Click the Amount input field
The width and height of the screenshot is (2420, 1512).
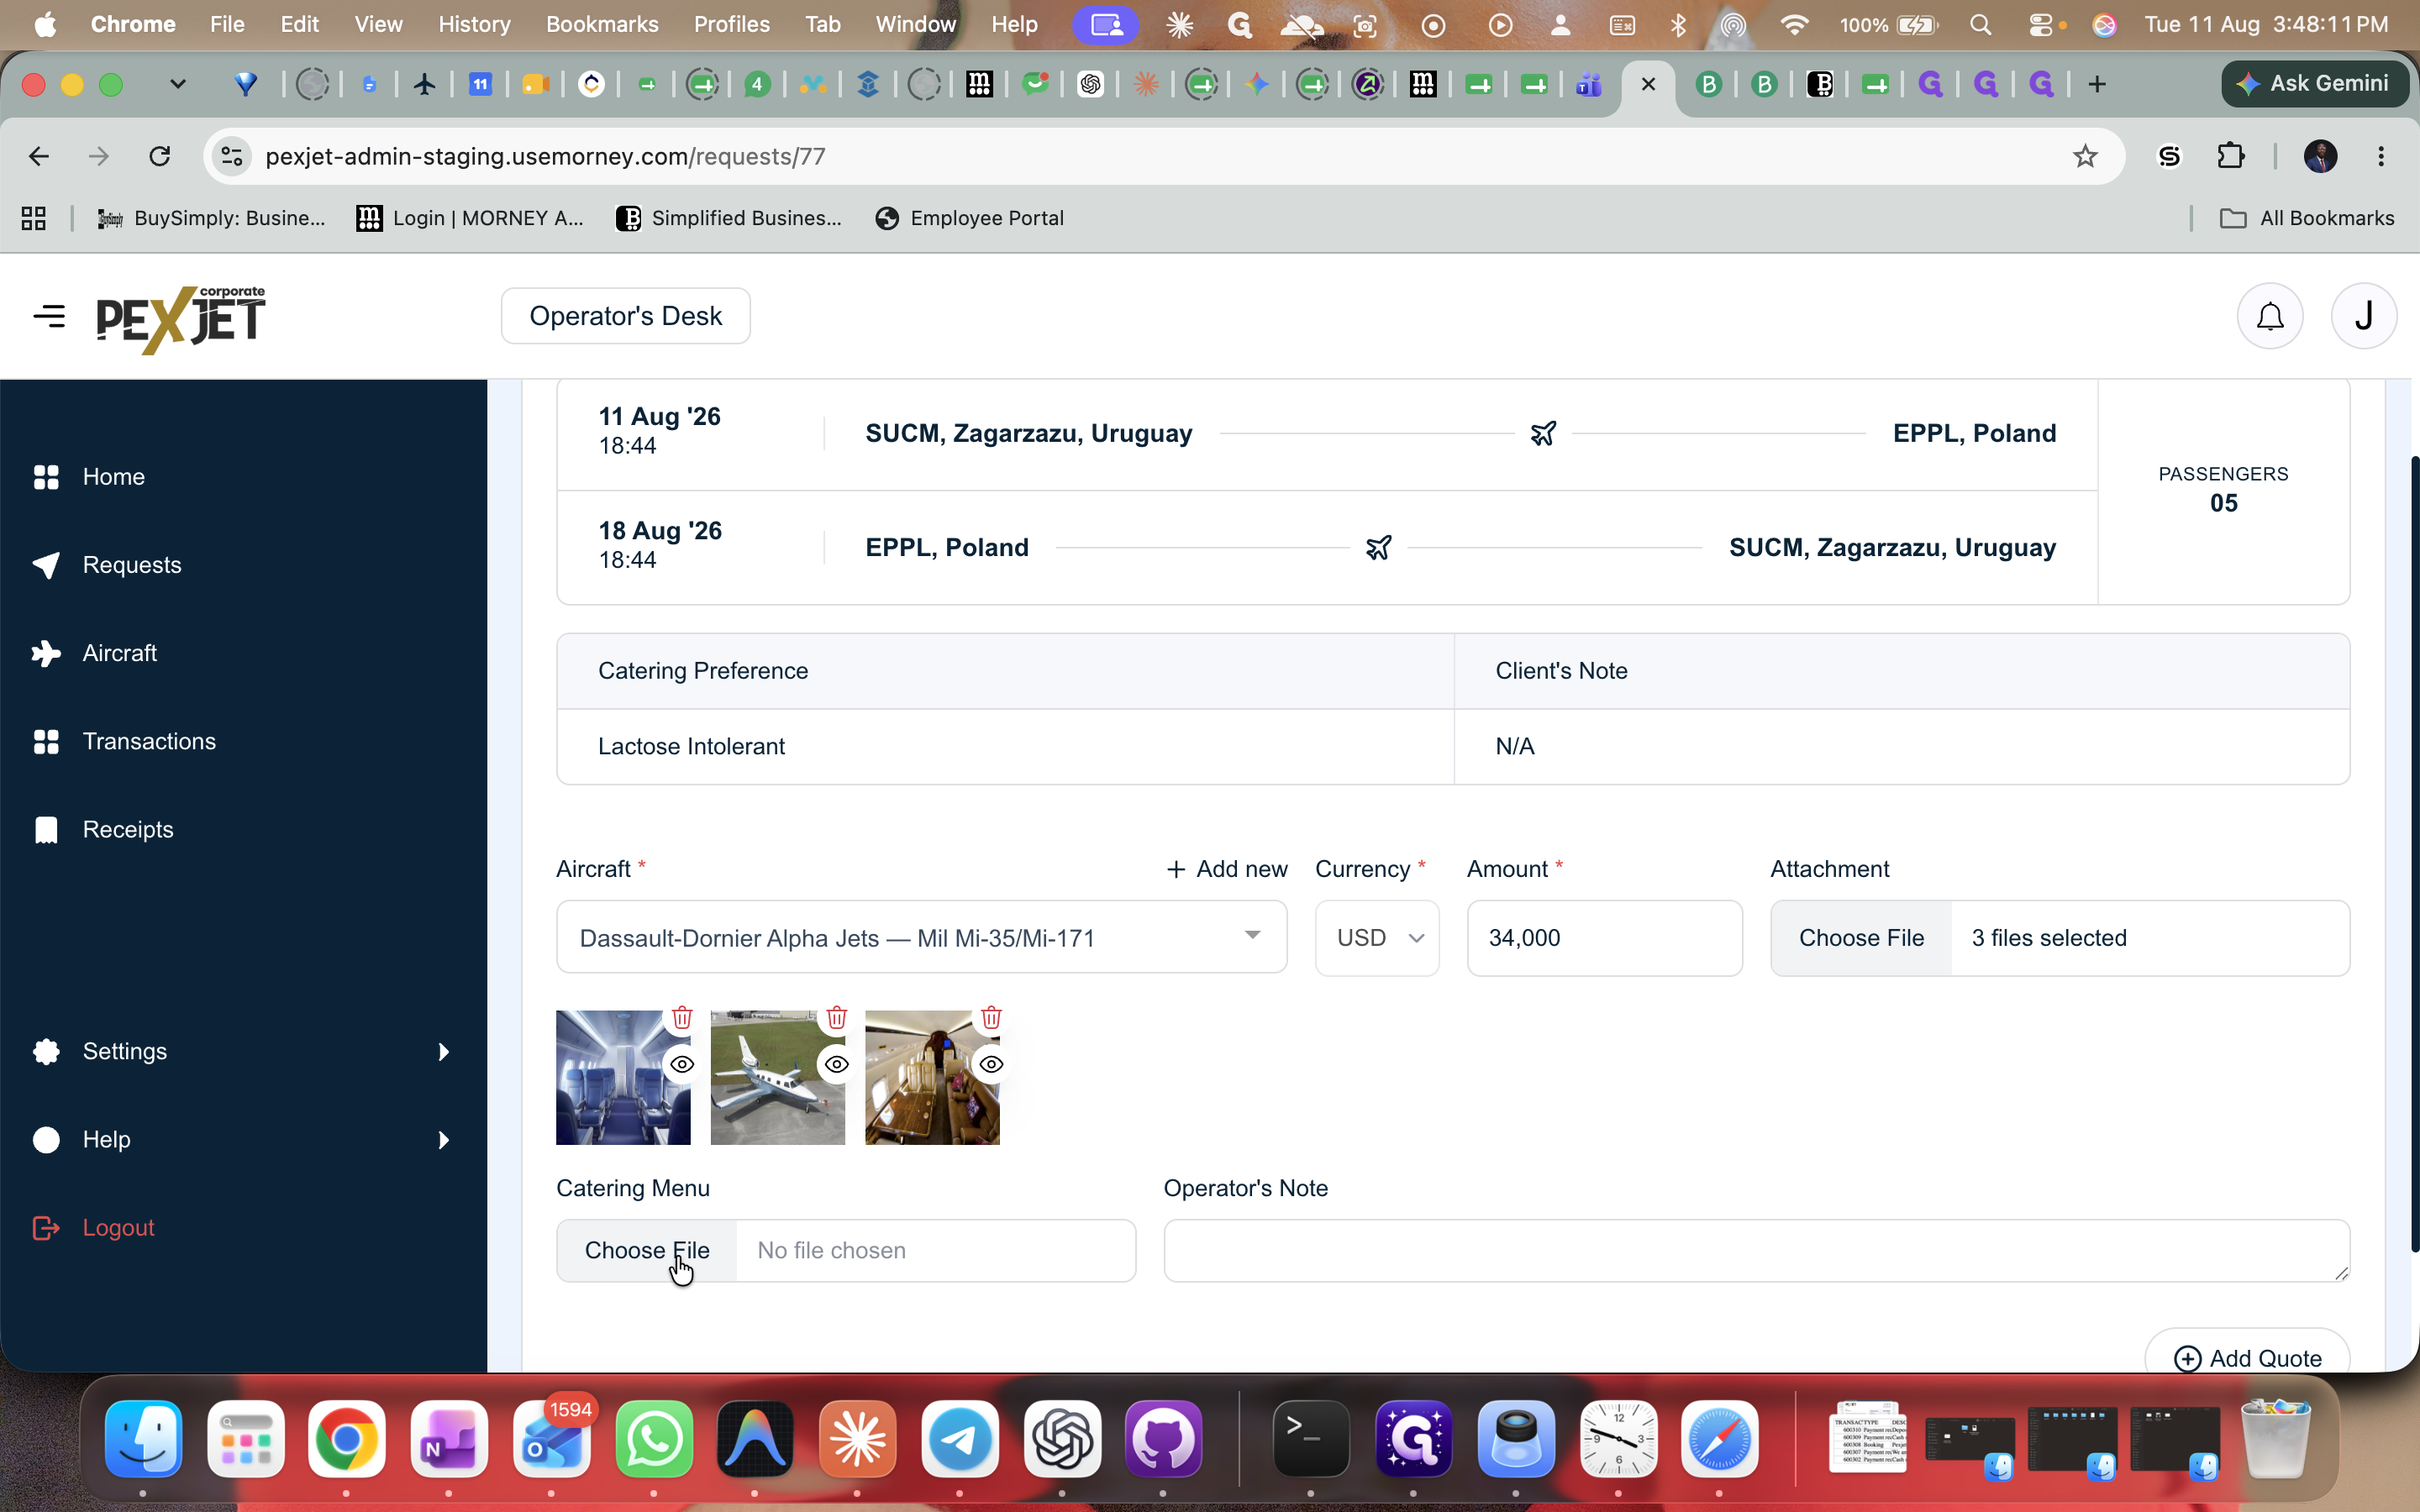click(1604, 938)
